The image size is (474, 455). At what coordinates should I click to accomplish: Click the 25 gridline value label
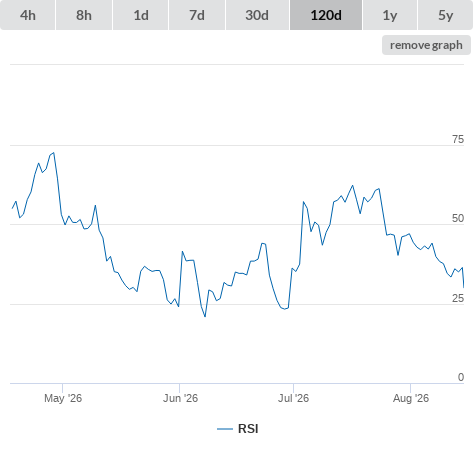pos(458,298)
